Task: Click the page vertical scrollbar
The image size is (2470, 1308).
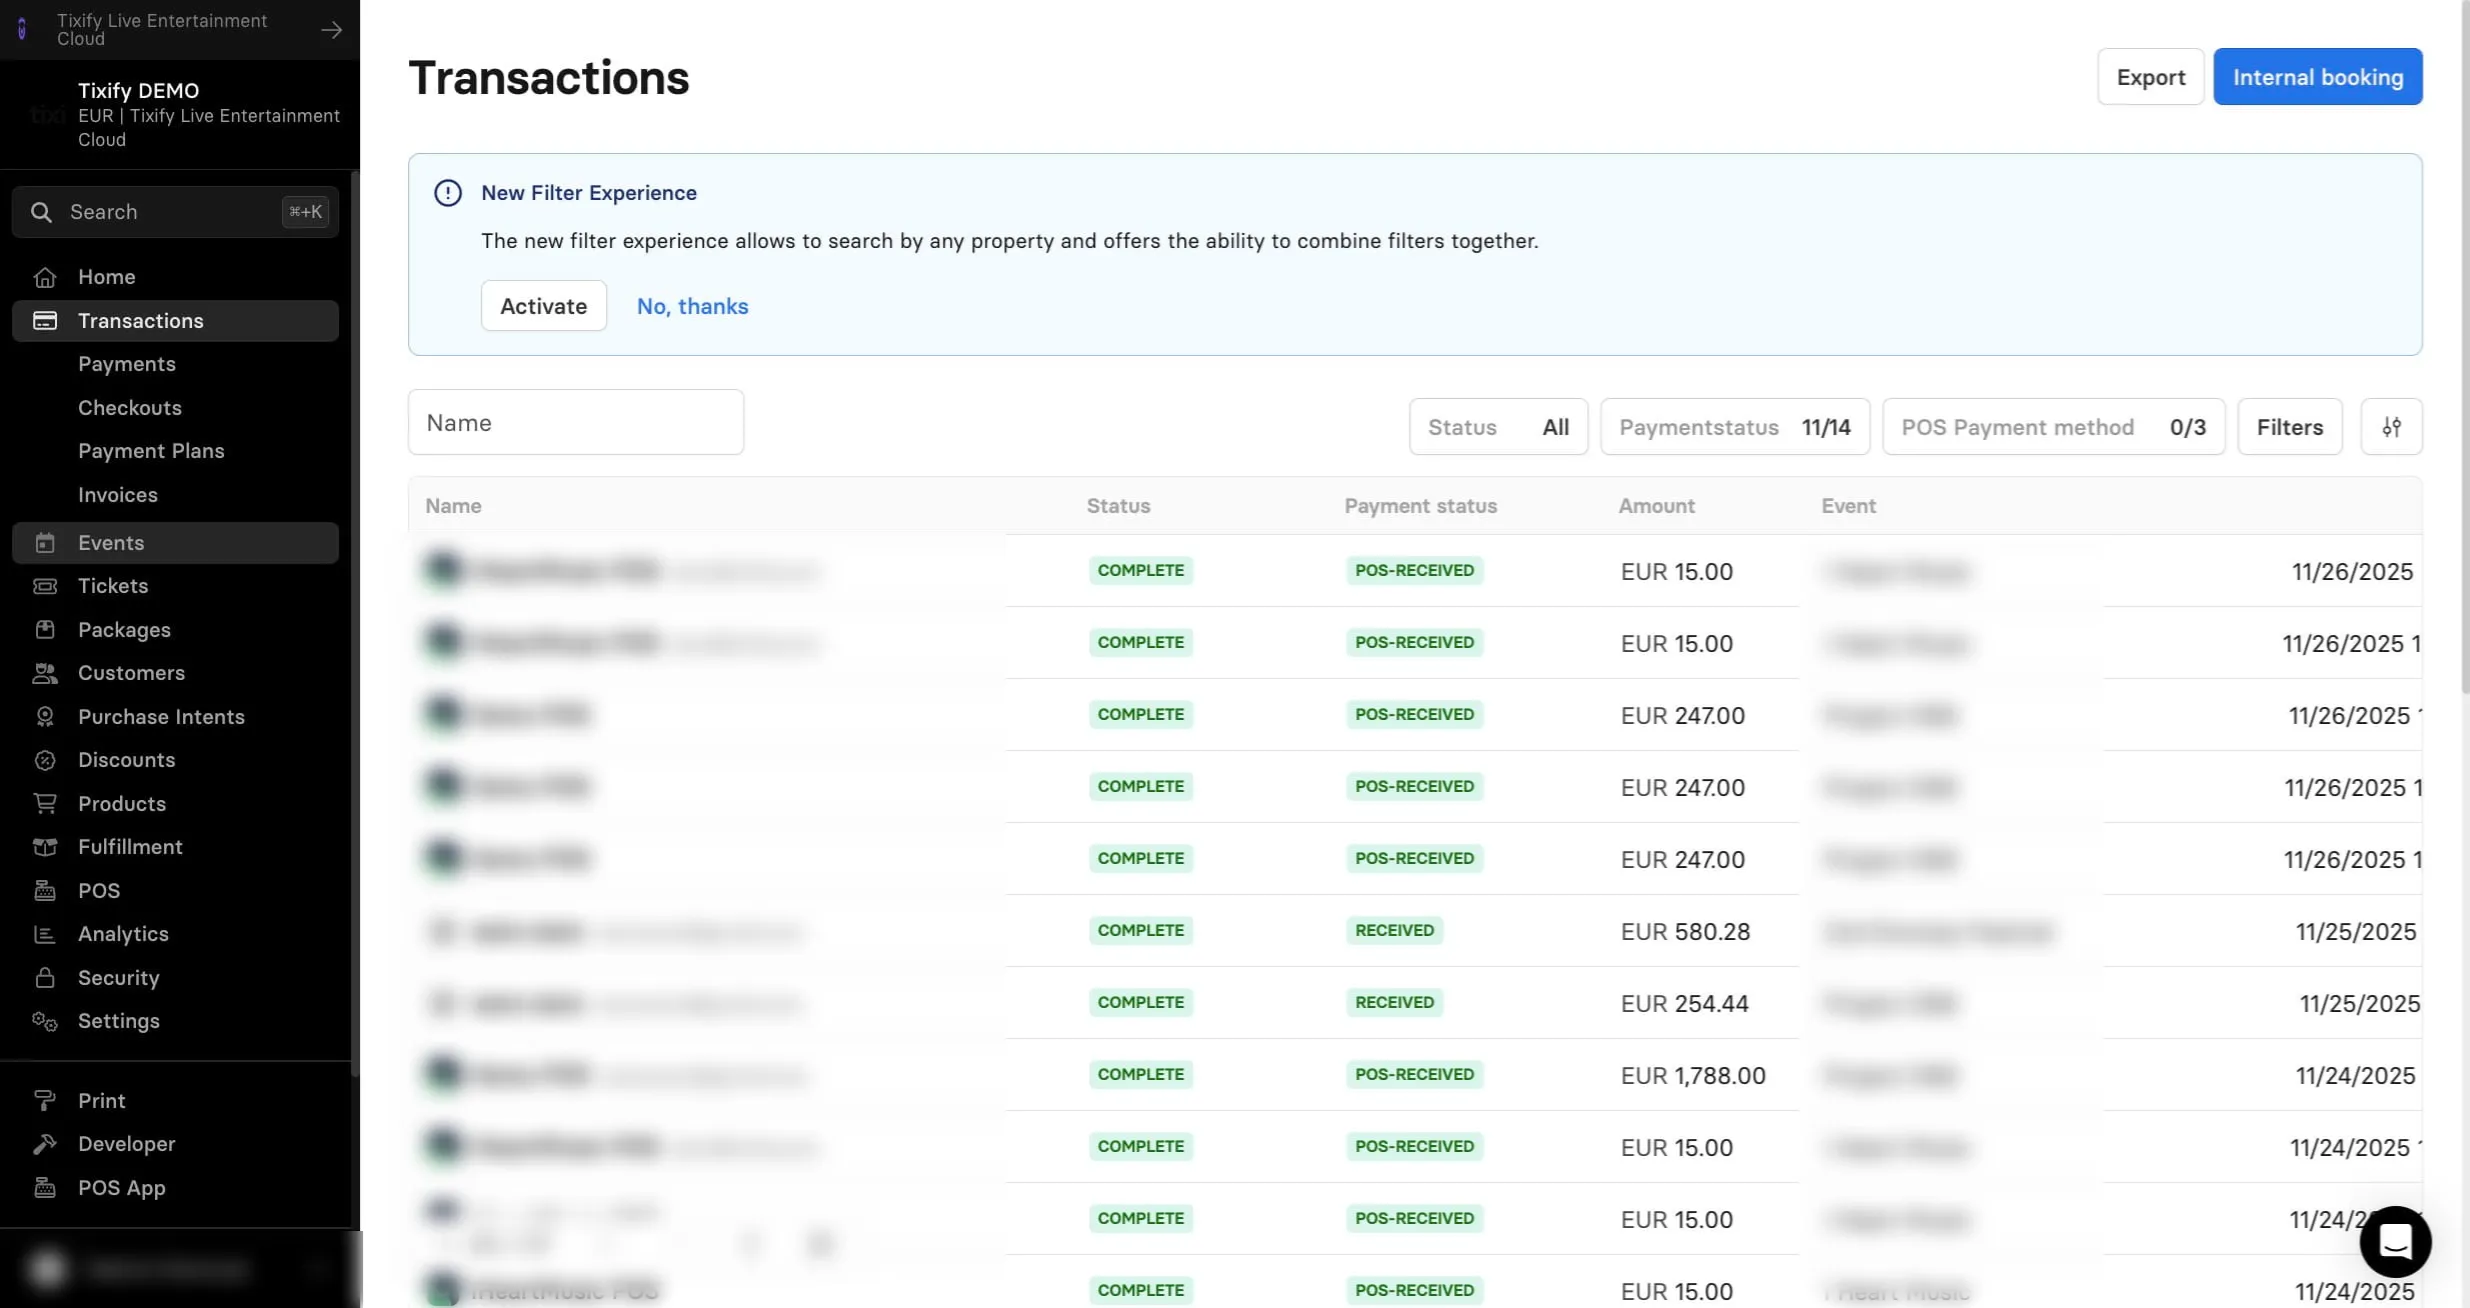Action: click(2464, 346)
